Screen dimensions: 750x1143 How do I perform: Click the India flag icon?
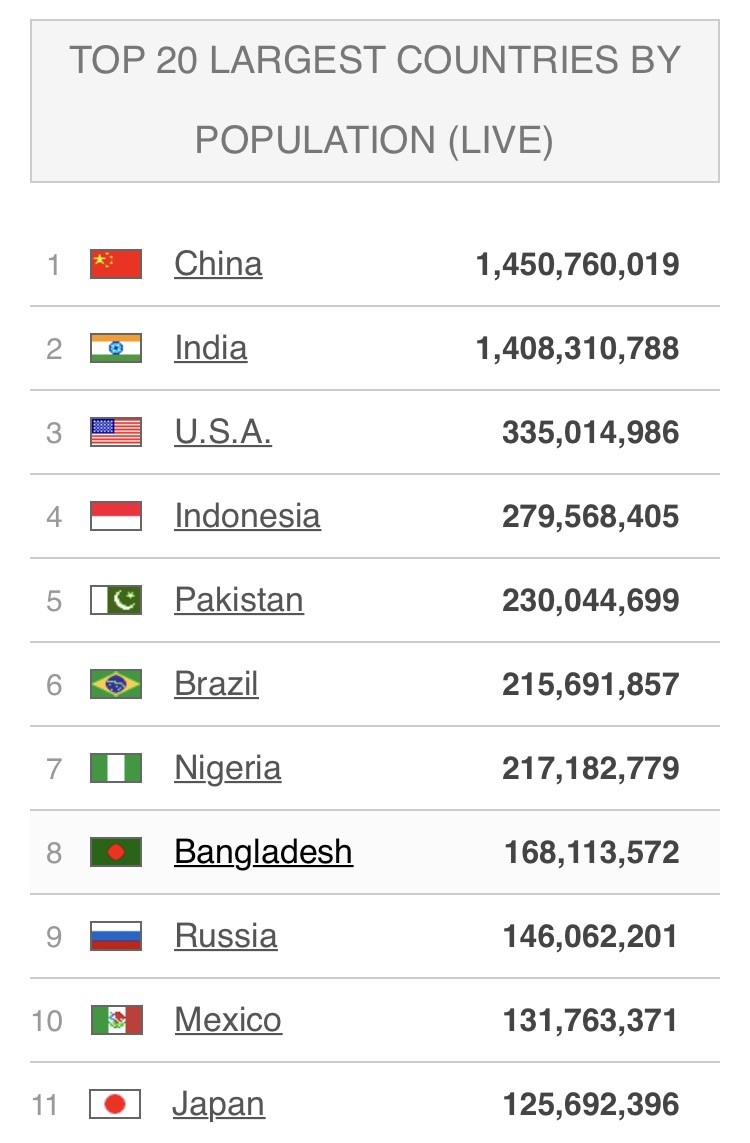click(116, 348)
